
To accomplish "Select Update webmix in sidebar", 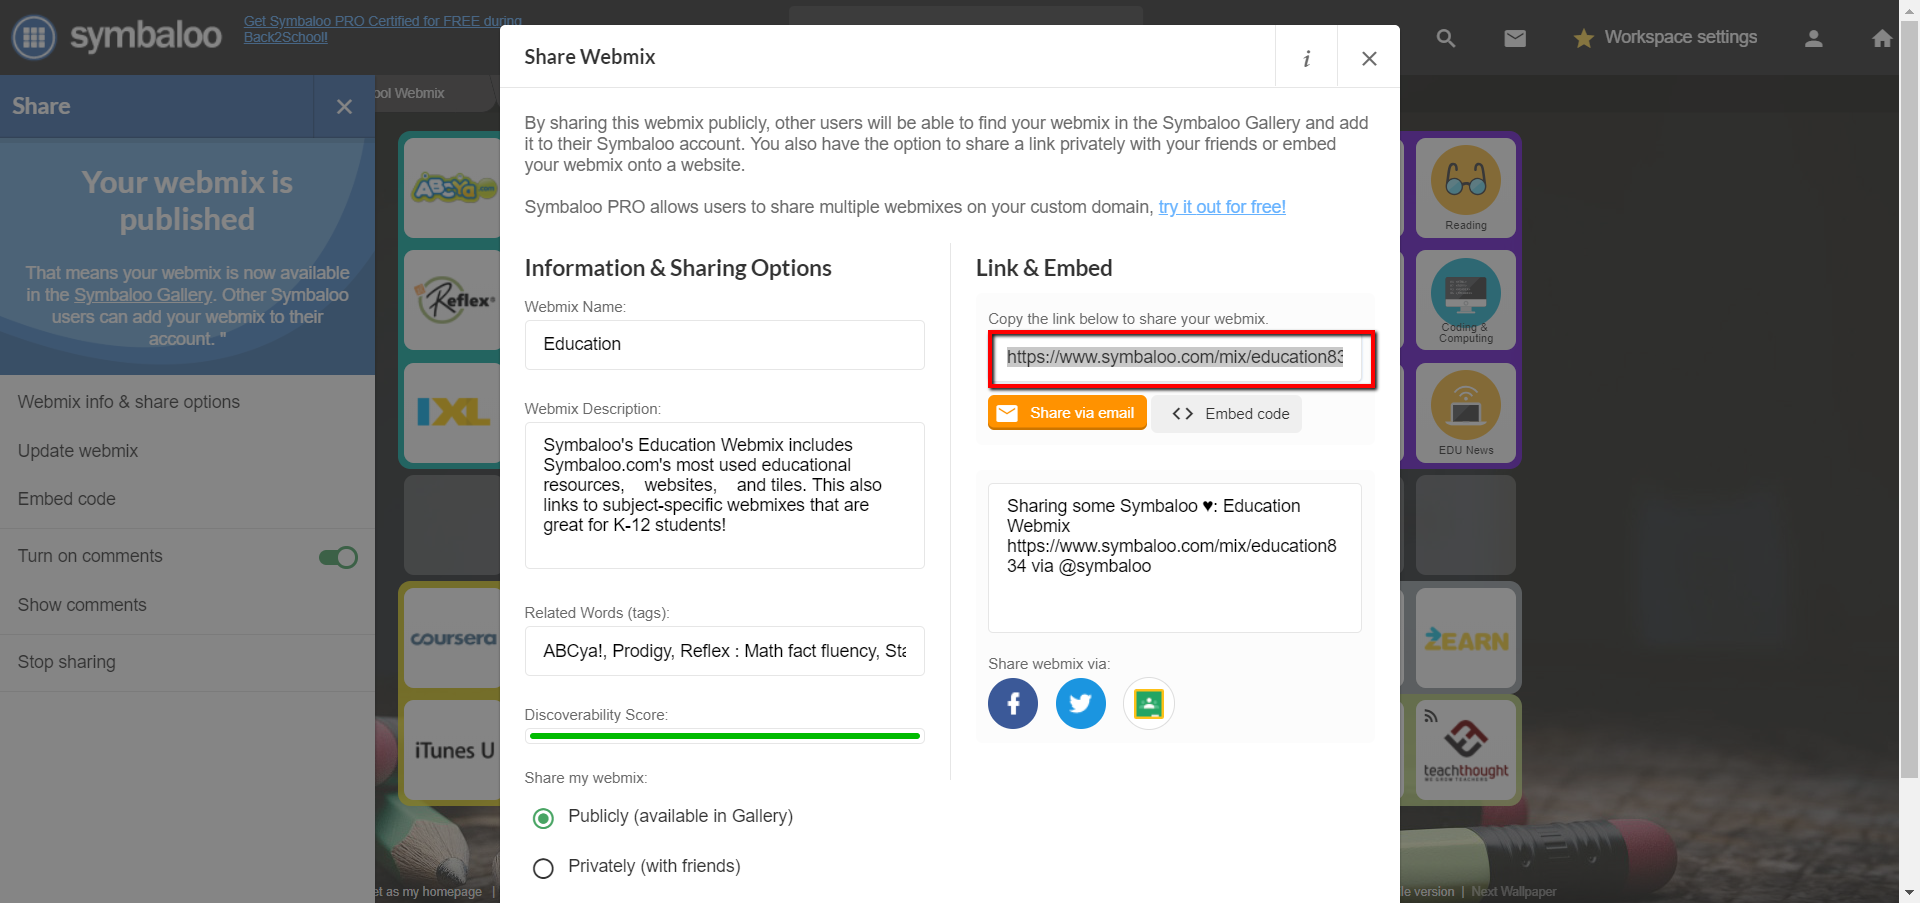I will coord(78,451).
